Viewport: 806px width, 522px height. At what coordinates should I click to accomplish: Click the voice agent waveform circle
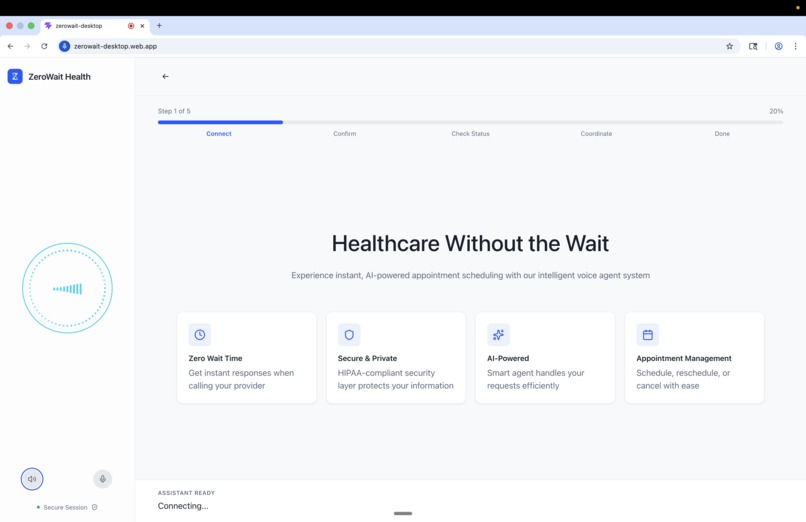coord(67,288)
